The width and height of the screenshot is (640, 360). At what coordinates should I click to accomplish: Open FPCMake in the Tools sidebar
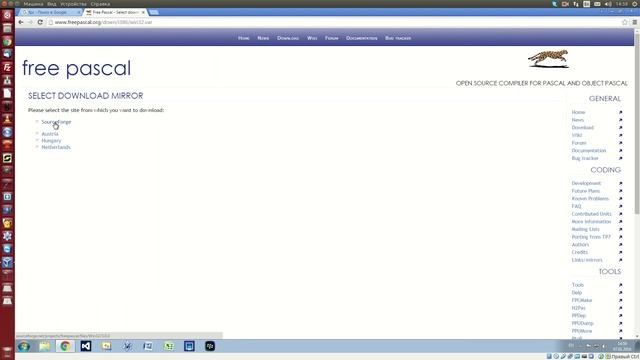coord(582,300)
